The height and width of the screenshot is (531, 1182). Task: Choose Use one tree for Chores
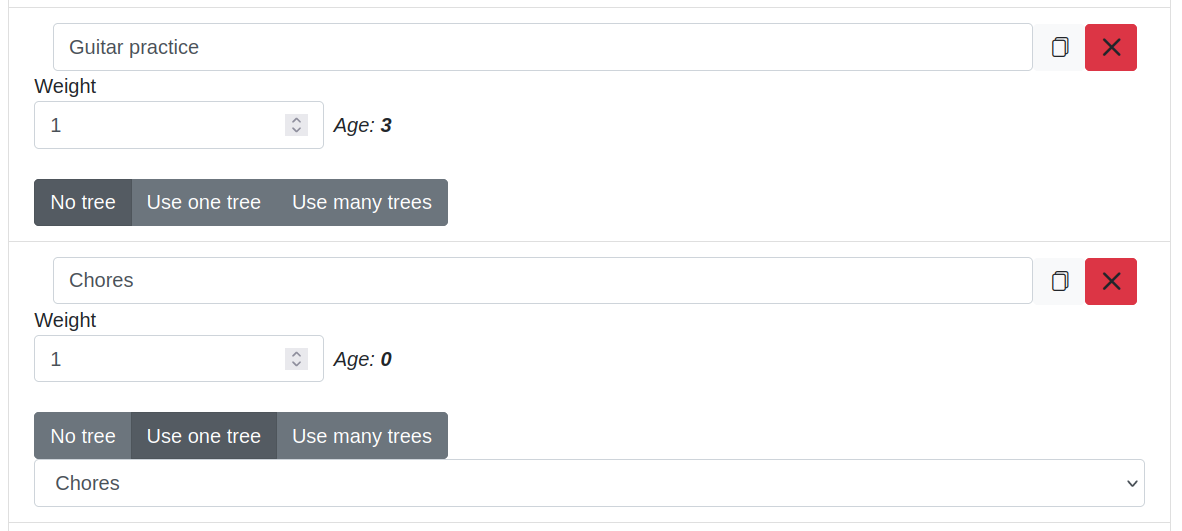(x=204, y=436)
